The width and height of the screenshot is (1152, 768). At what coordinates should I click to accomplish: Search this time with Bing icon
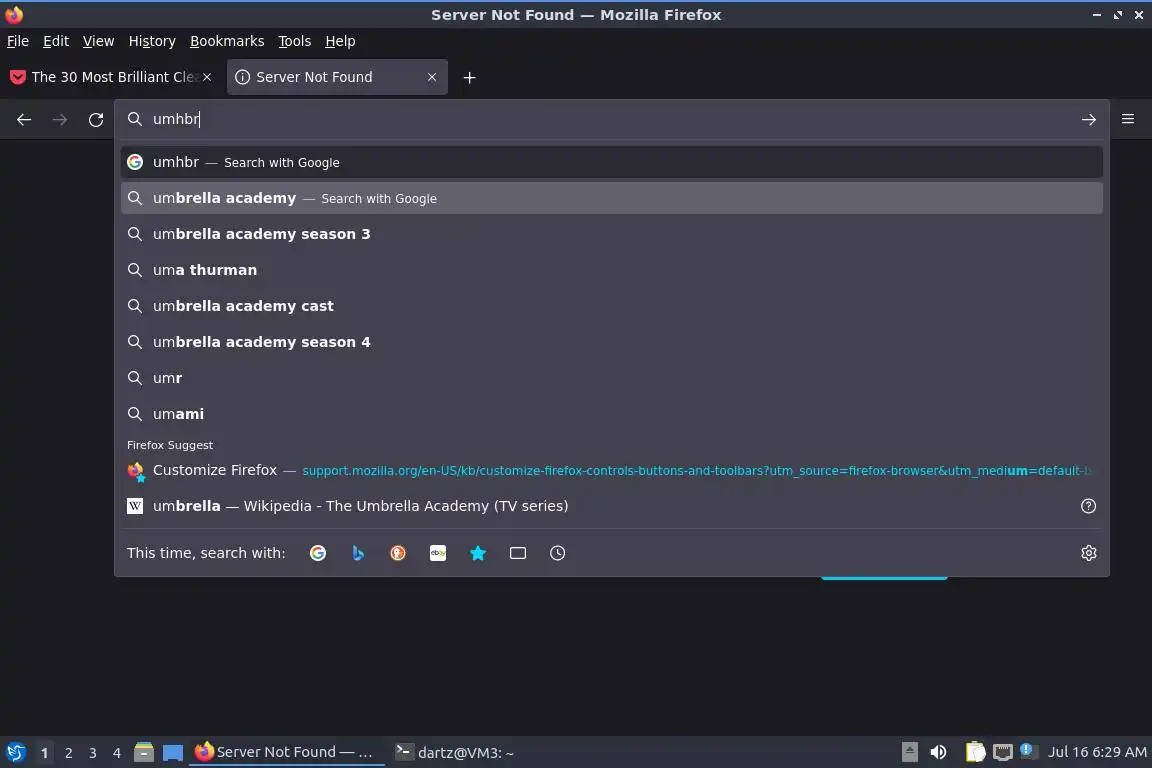[358, 553]
